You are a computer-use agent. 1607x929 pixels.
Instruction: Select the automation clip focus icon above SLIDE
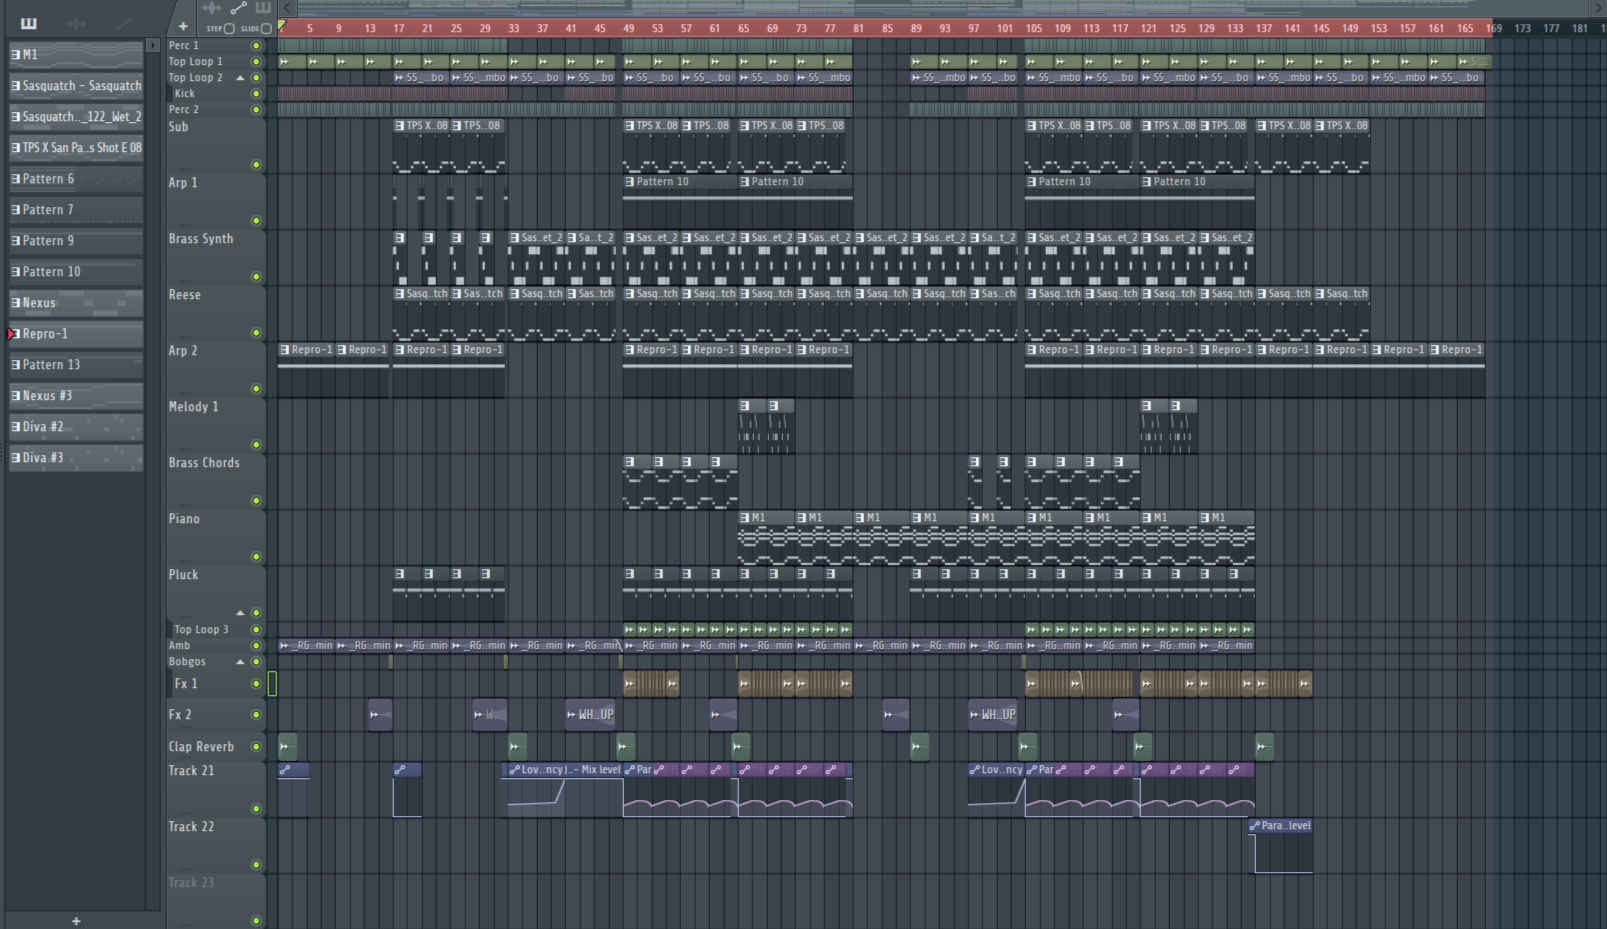point(239,8)
